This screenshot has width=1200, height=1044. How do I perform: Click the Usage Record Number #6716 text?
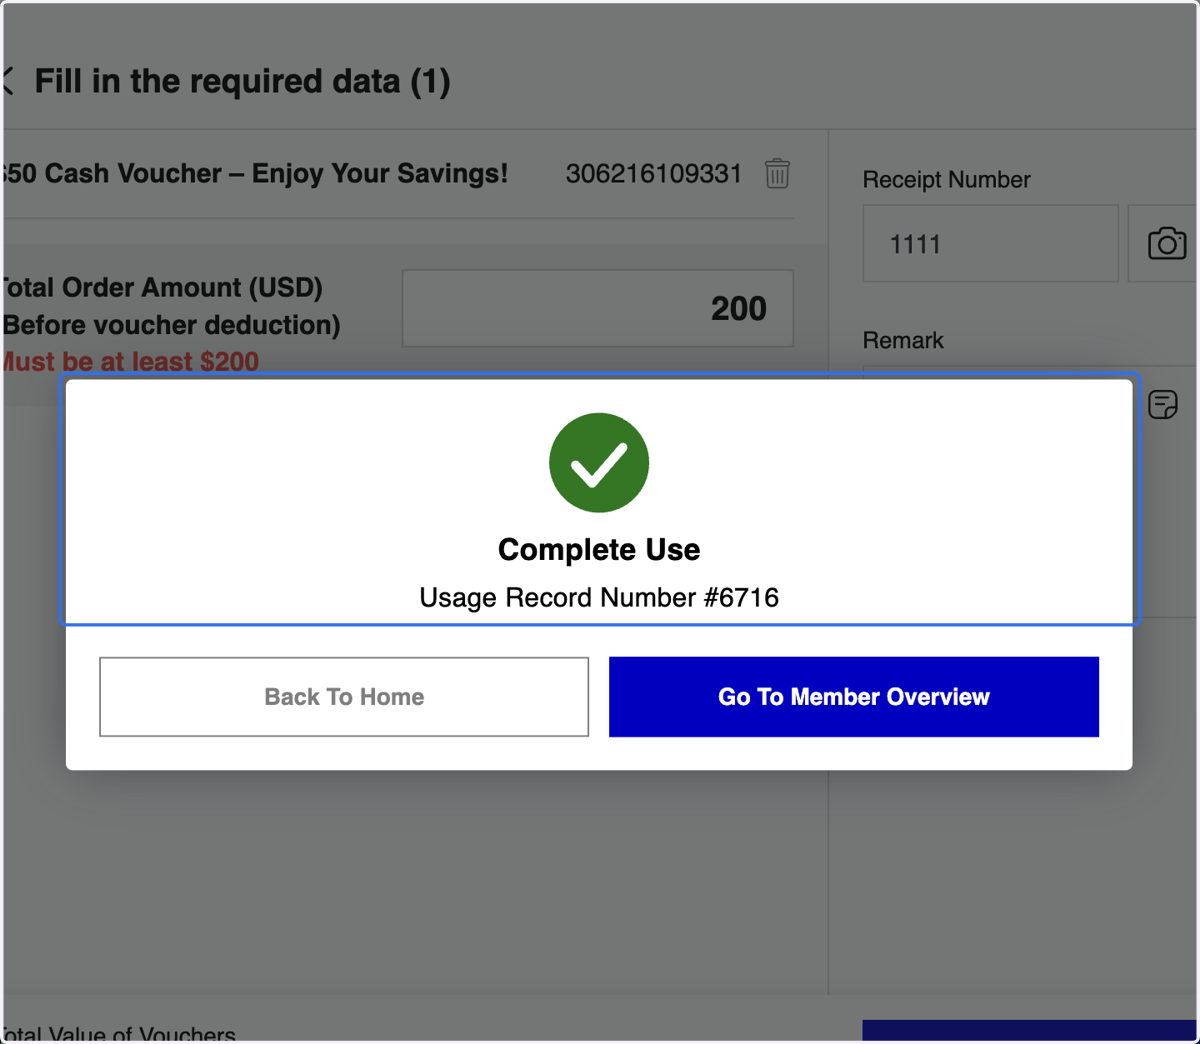pyautogui.click(x=599, y=598)
